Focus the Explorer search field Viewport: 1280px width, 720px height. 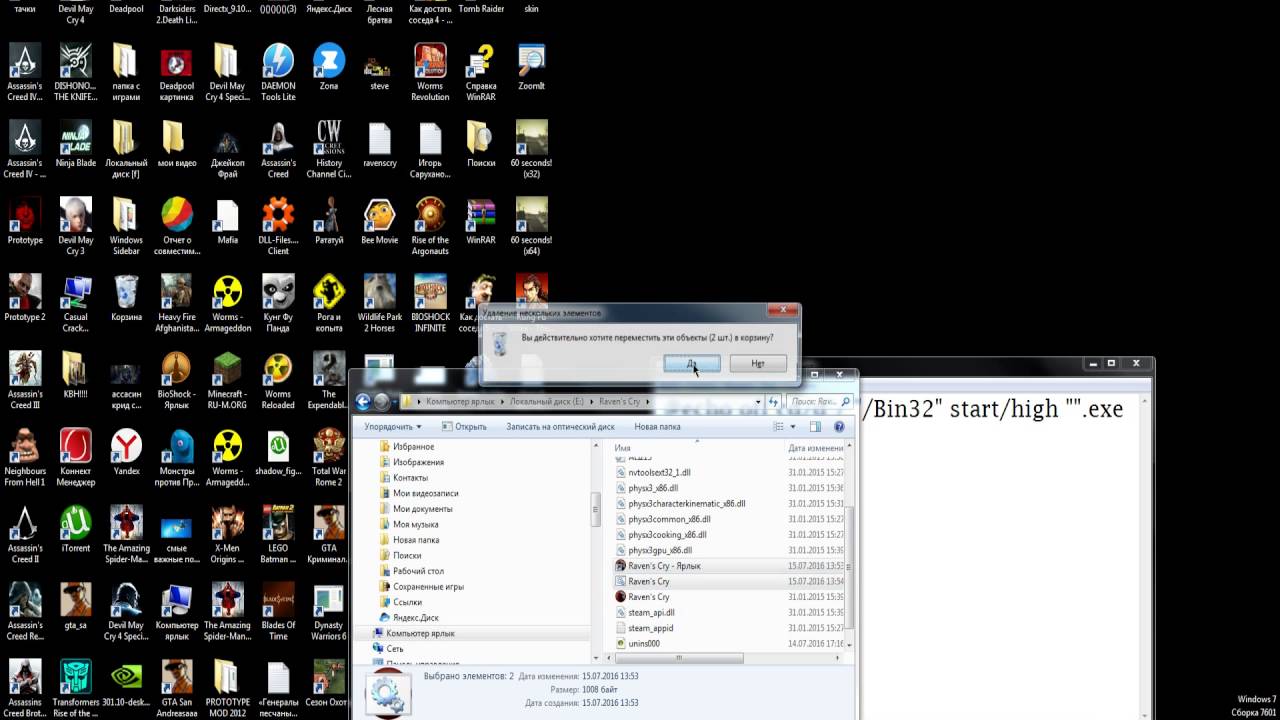(x=820, y=402)
